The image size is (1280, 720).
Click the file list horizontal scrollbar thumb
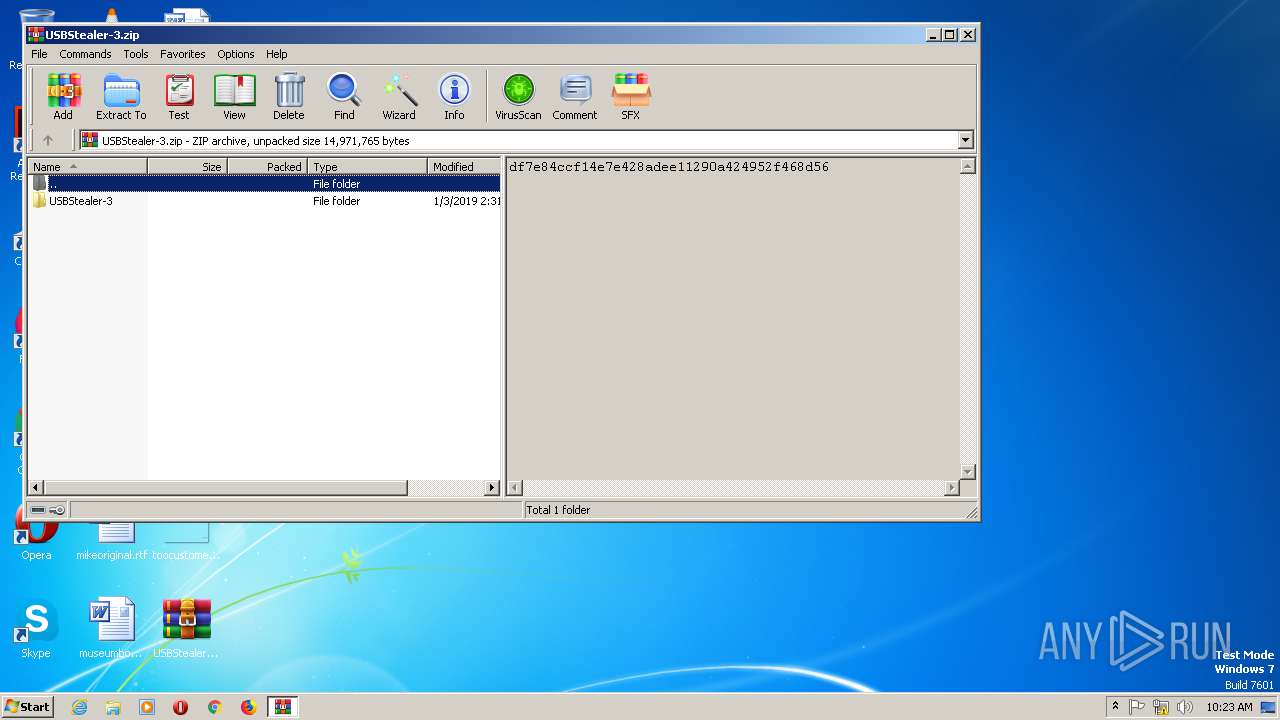click(226, 488)
